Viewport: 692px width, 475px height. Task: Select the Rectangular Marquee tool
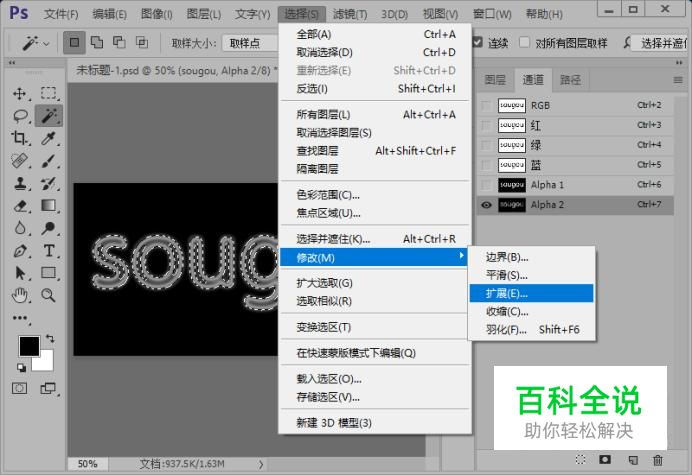(49, 93)
